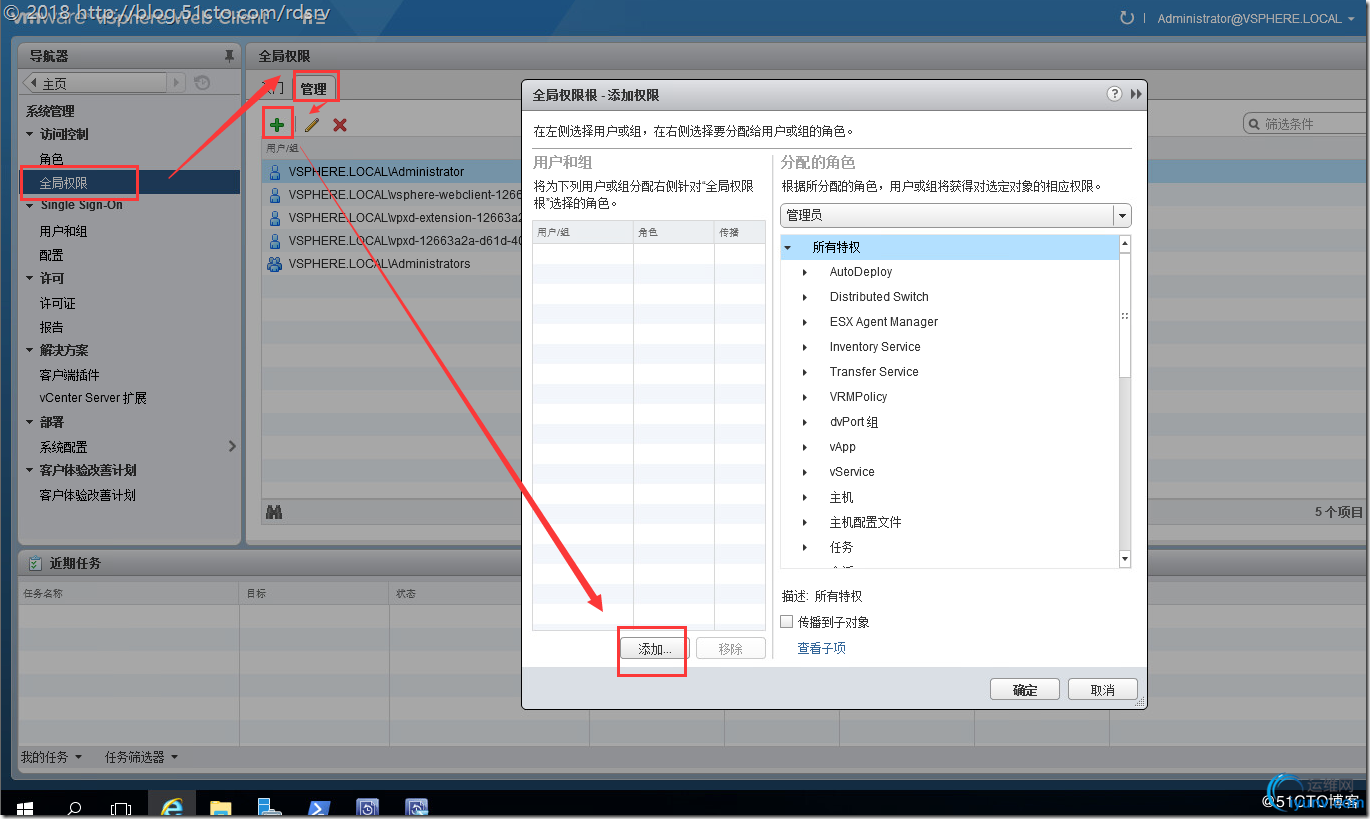
Task: Click the recent tasks panel icon
Action: tap(35, 563)
